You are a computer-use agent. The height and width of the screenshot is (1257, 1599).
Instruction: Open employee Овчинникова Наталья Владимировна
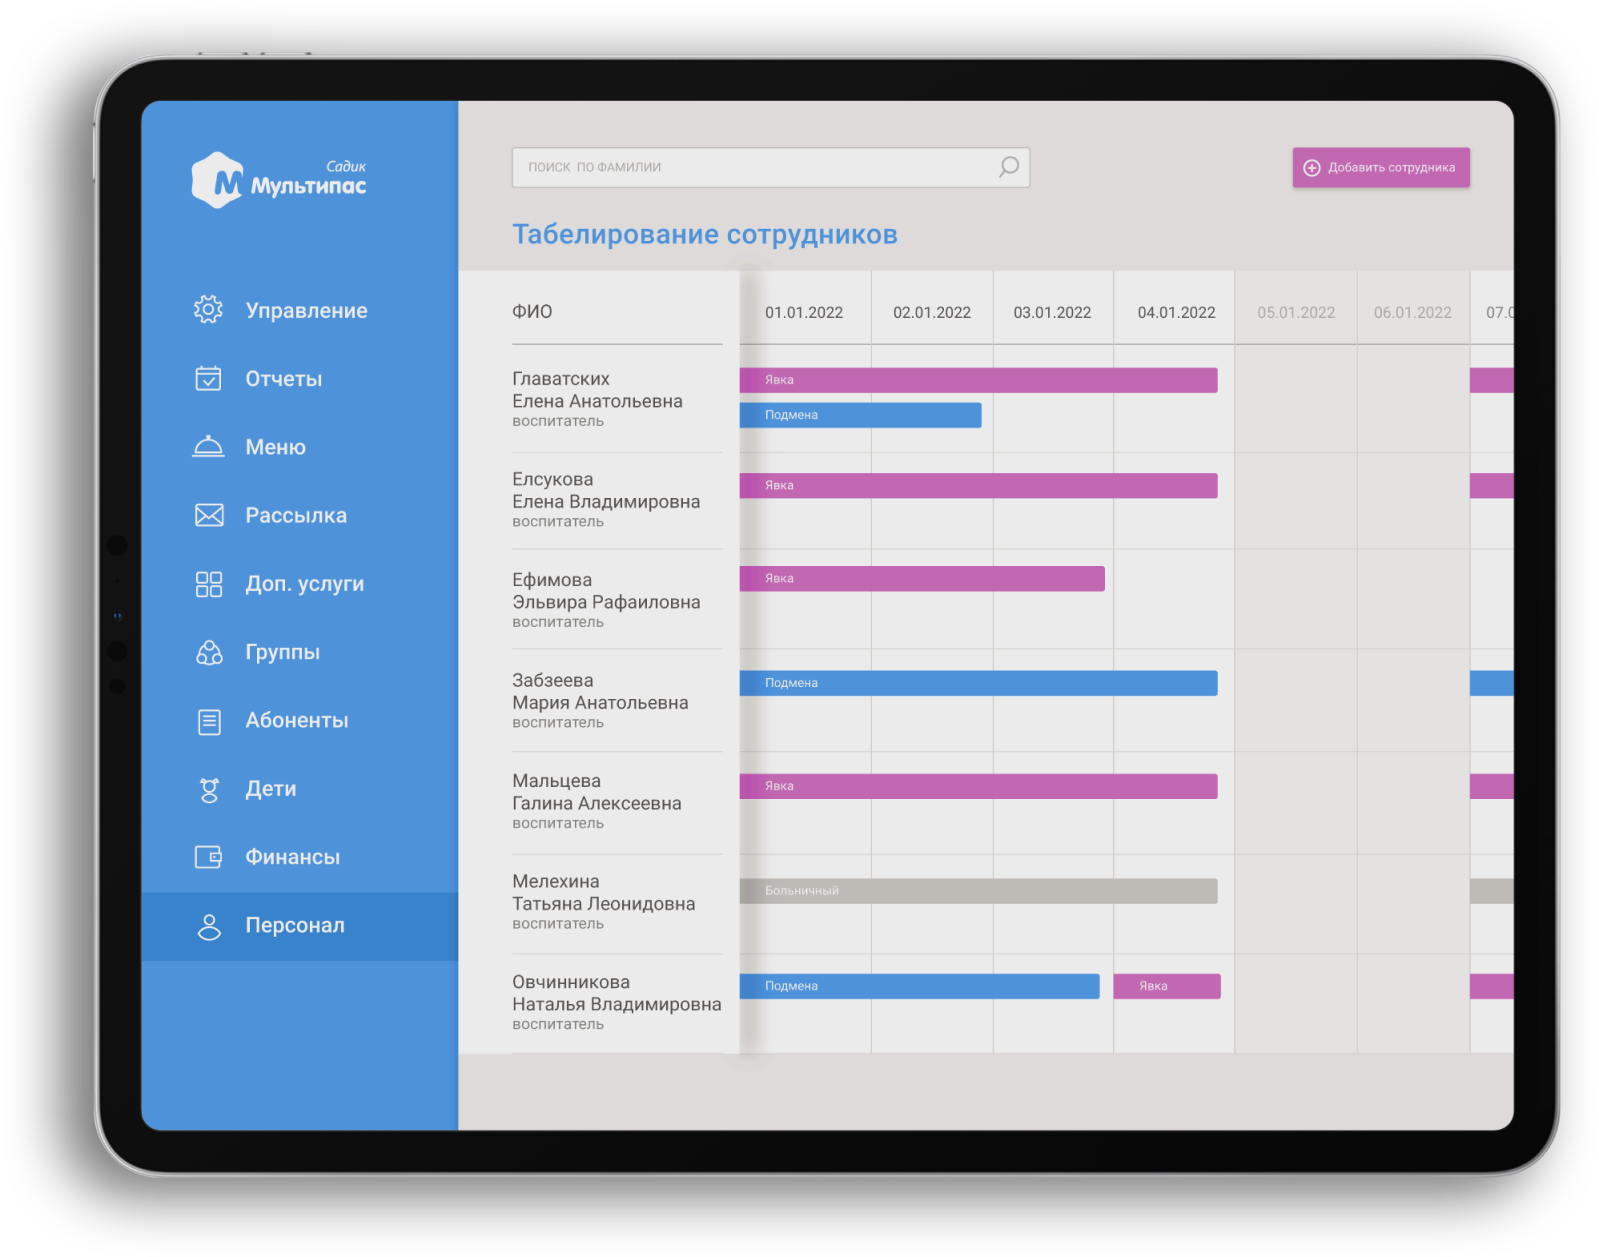(616, 1002)
